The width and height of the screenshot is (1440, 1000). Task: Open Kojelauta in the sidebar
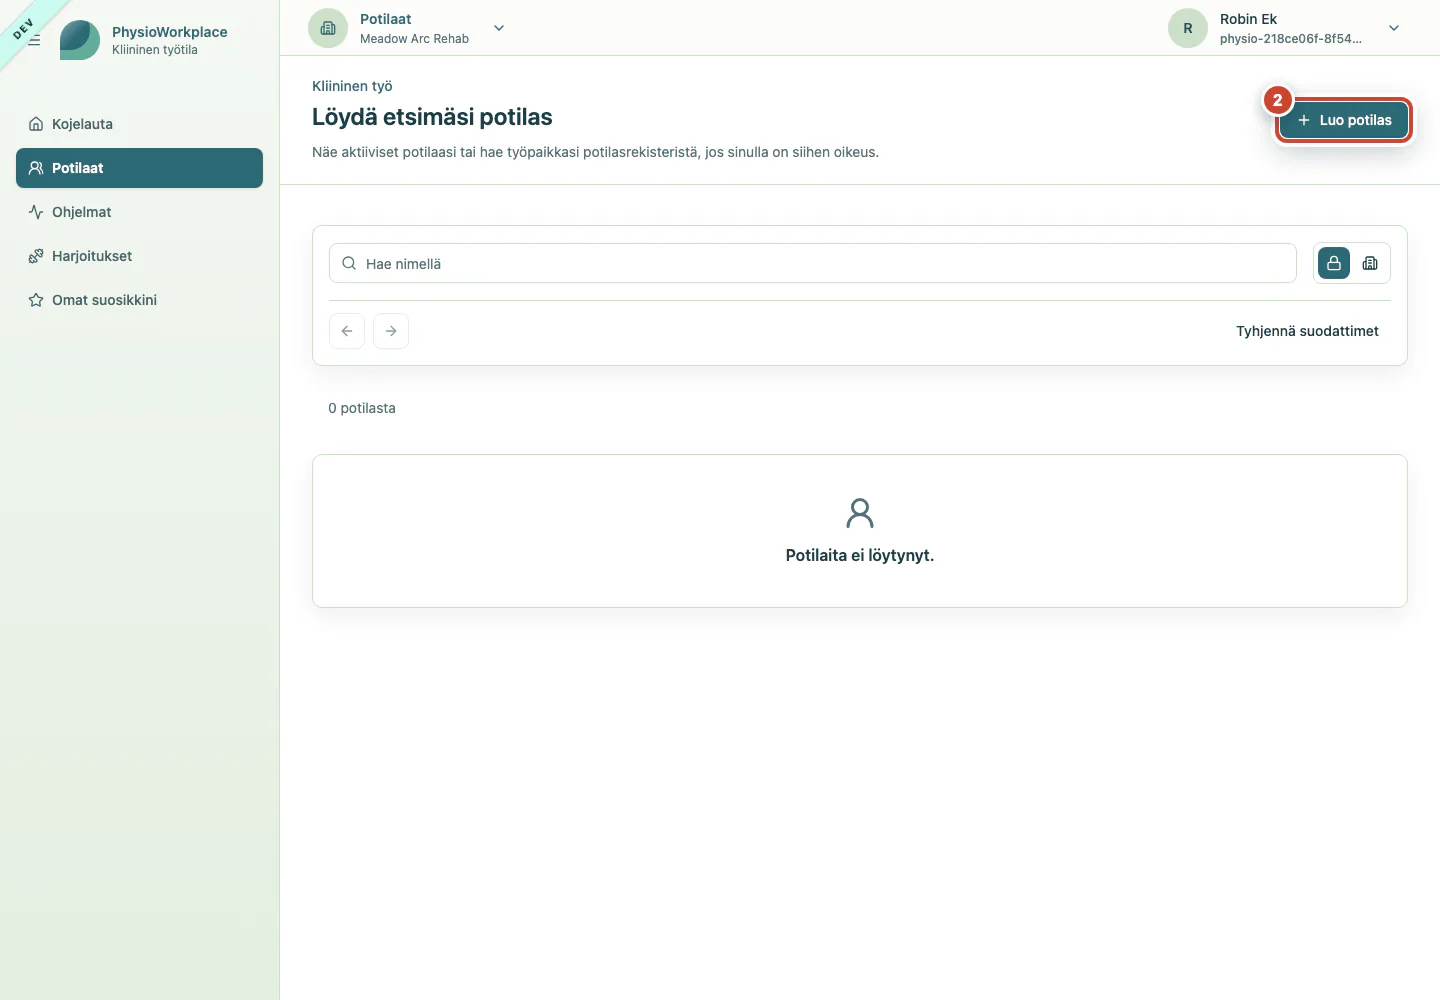click(x=139, y=124)
